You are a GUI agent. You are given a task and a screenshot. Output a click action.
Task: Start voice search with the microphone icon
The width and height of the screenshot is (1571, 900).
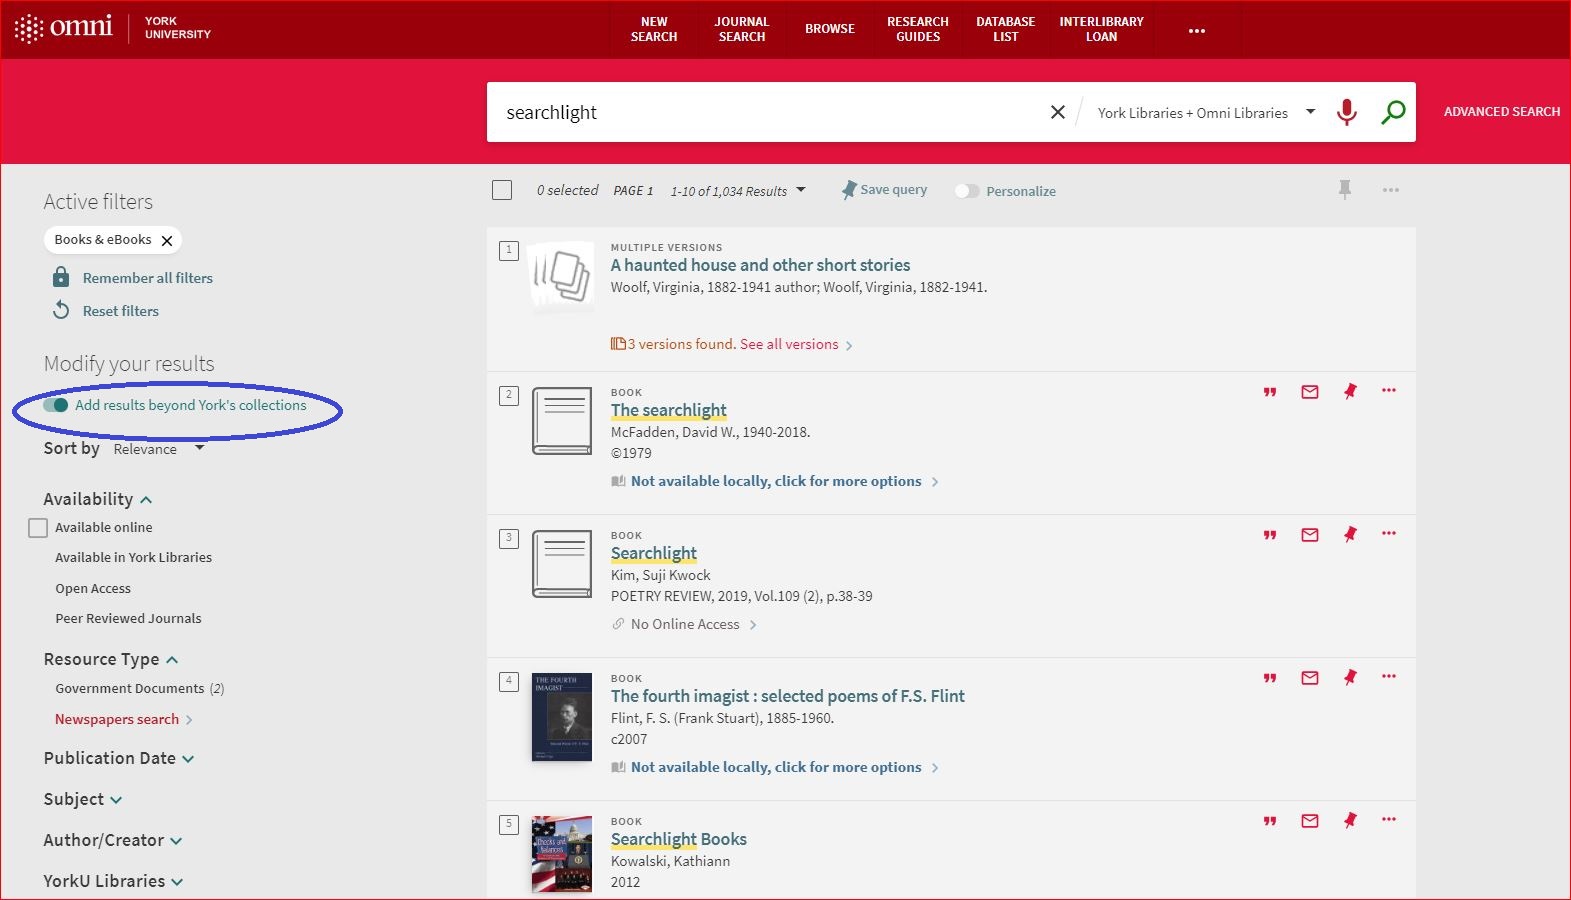tap(1347, 112)
